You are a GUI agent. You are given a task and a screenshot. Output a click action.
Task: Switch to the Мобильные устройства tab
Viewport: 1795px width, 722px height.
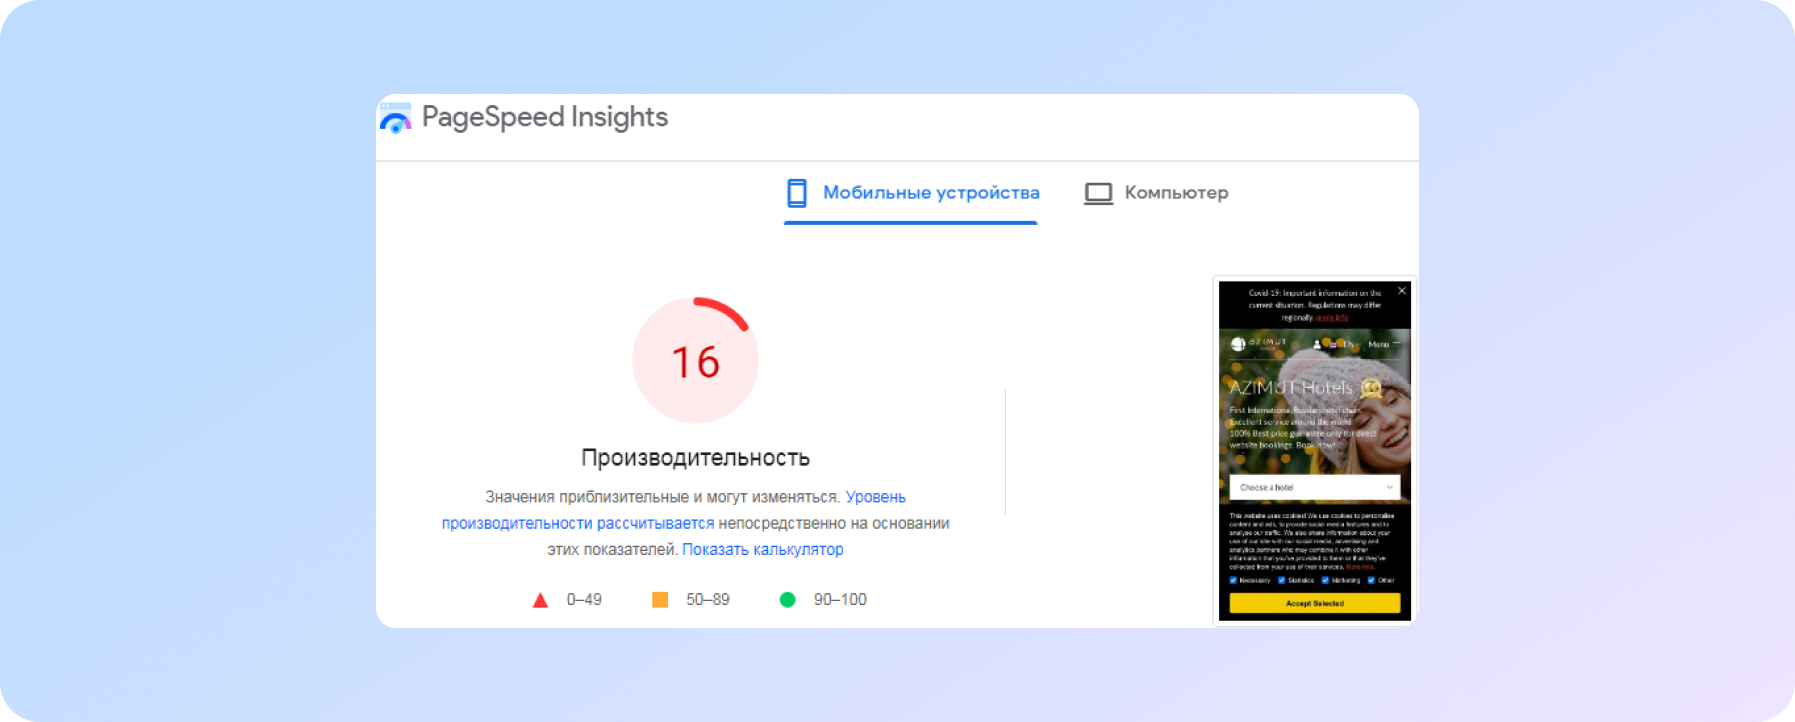coord(911,193)
